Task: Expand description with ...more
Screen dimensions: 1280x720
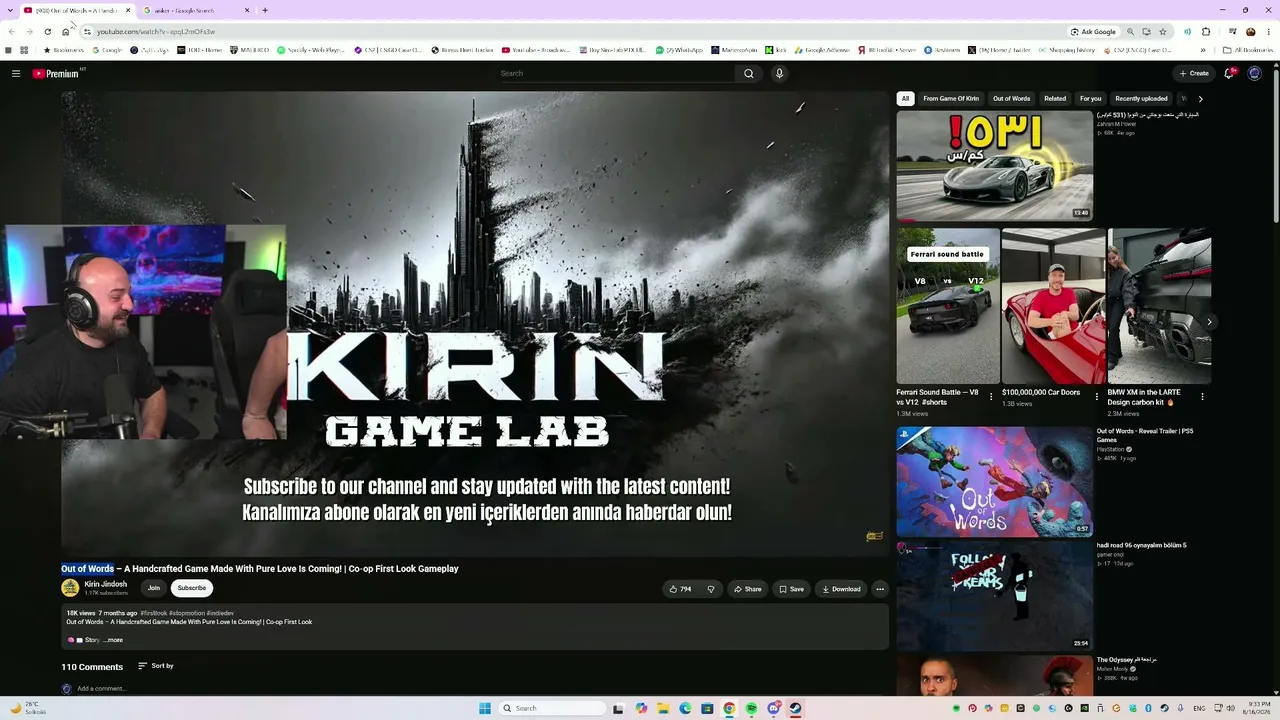Action: point(113,640)
